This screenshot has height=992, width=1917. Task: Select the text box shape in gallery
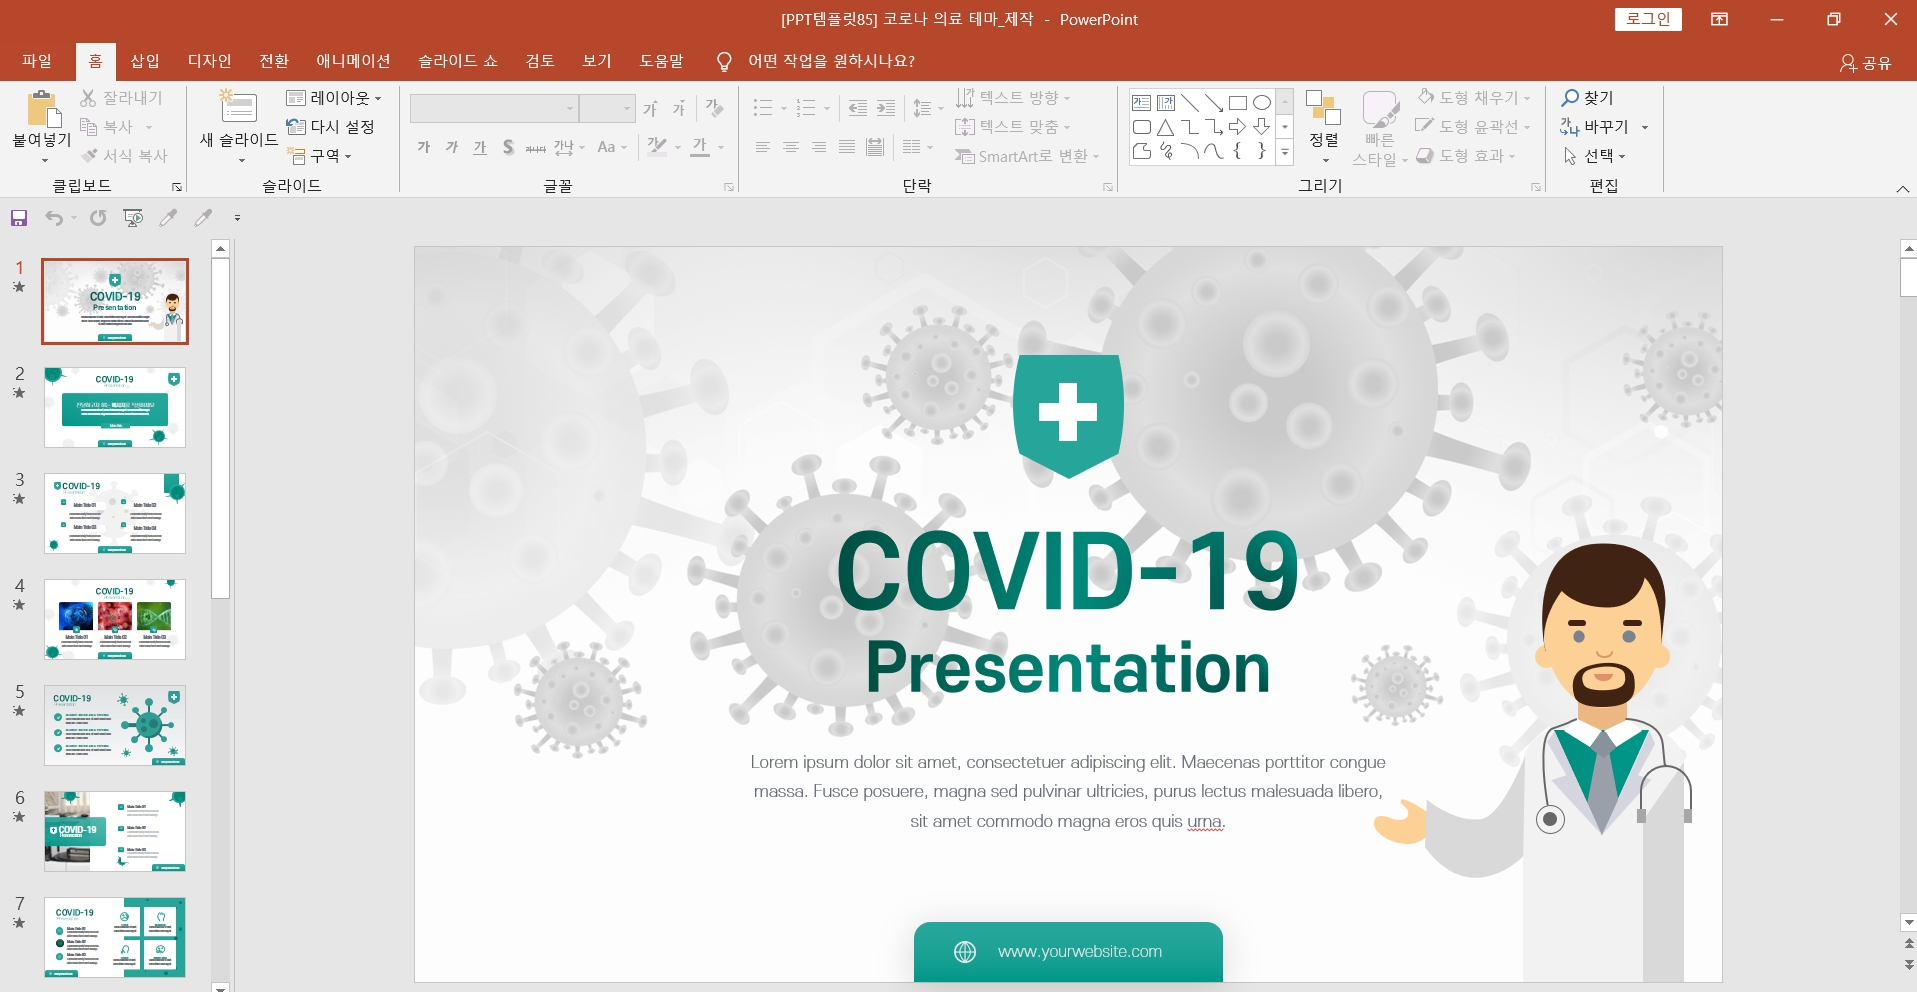click(x=1142, y=103)
